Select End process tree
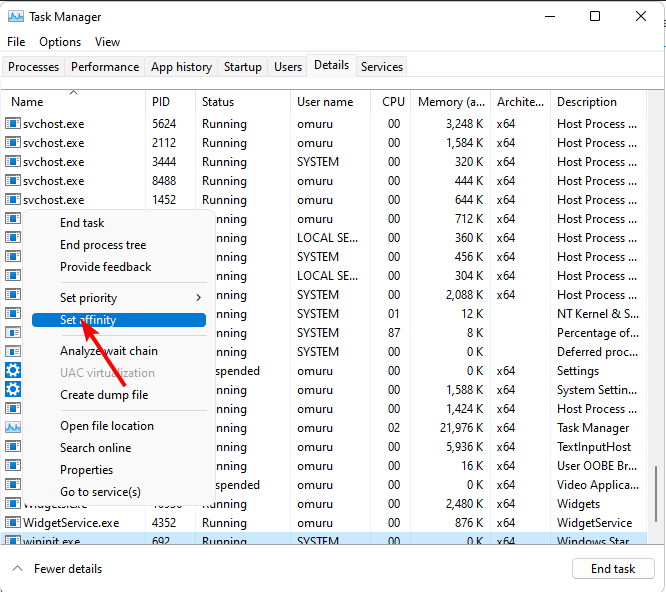Image resolution: width=666 pixels, height=592 pixels. (x=103, y=245)
